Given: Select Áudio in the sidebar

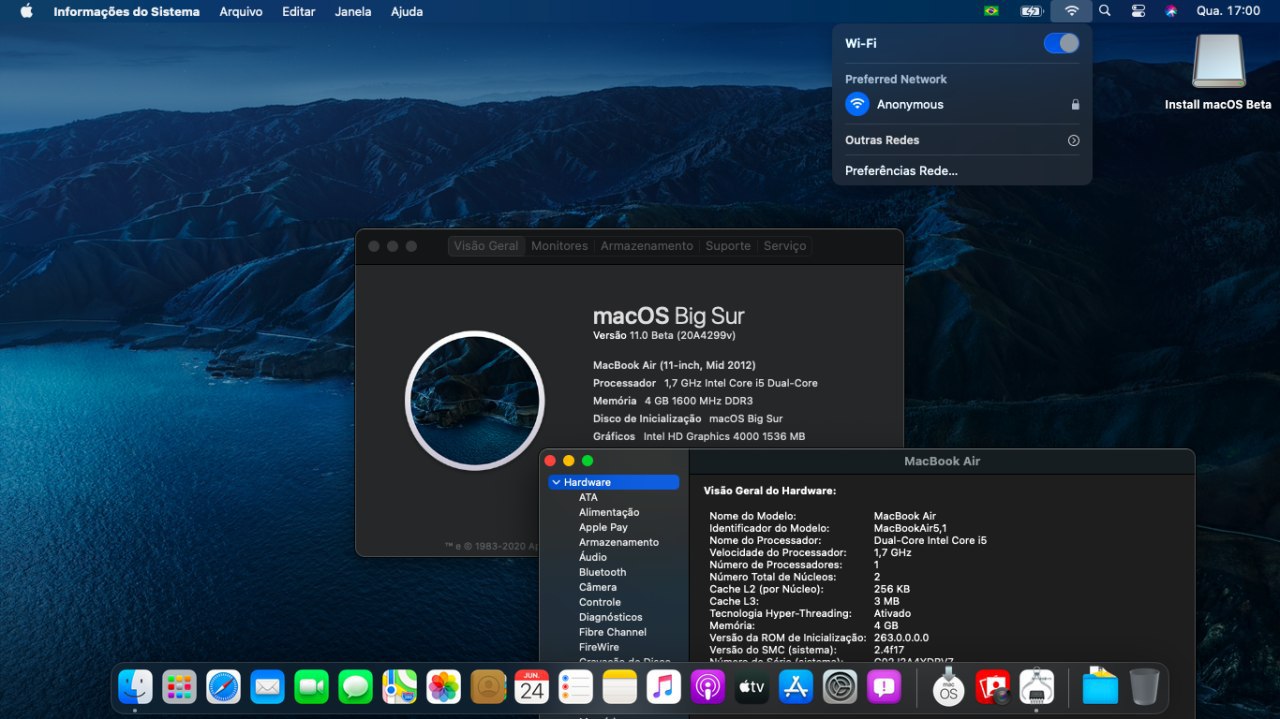Looking at the screenshot, I should (593, 557).
